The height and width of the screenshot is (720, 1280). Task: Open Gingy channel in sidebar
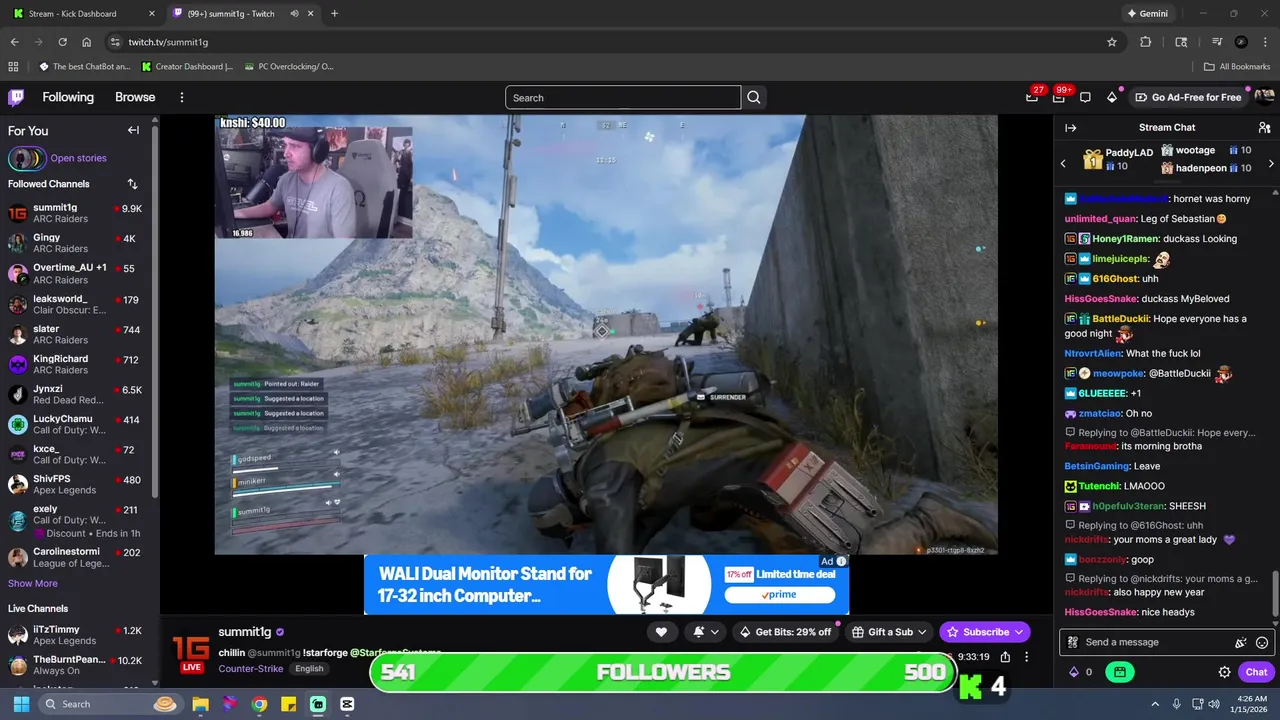coord(76,243)
